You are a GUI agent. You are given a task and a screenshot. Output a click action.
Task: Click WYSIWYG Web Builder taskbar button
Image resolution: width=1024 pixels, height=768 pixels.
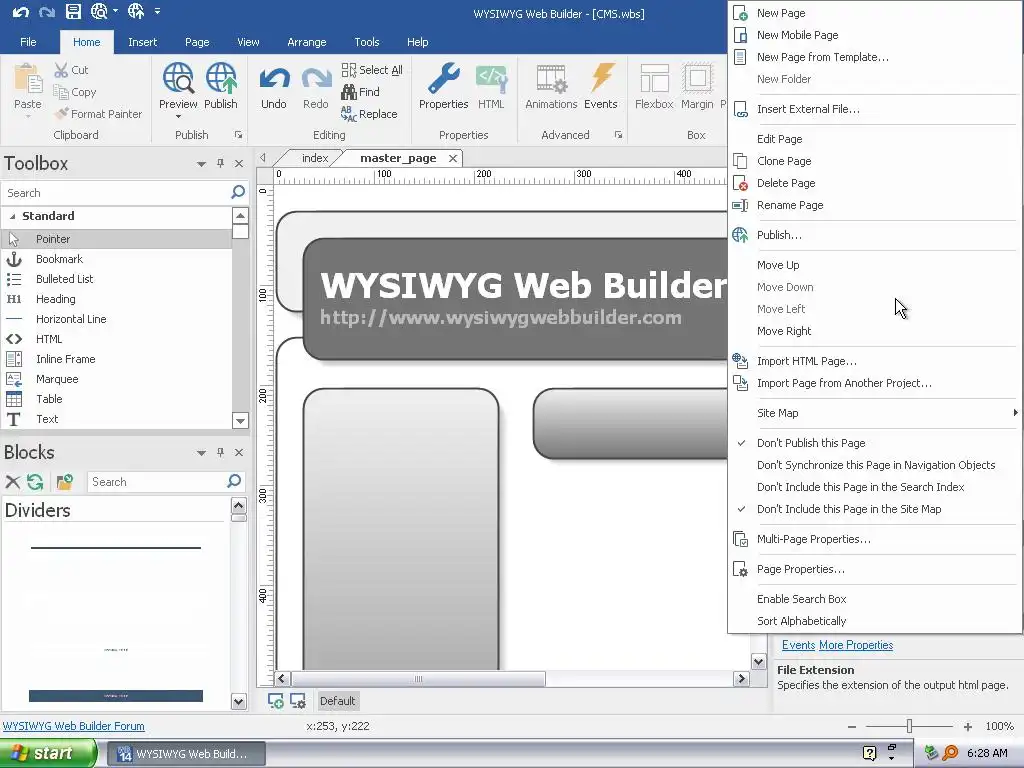[185, 754]
